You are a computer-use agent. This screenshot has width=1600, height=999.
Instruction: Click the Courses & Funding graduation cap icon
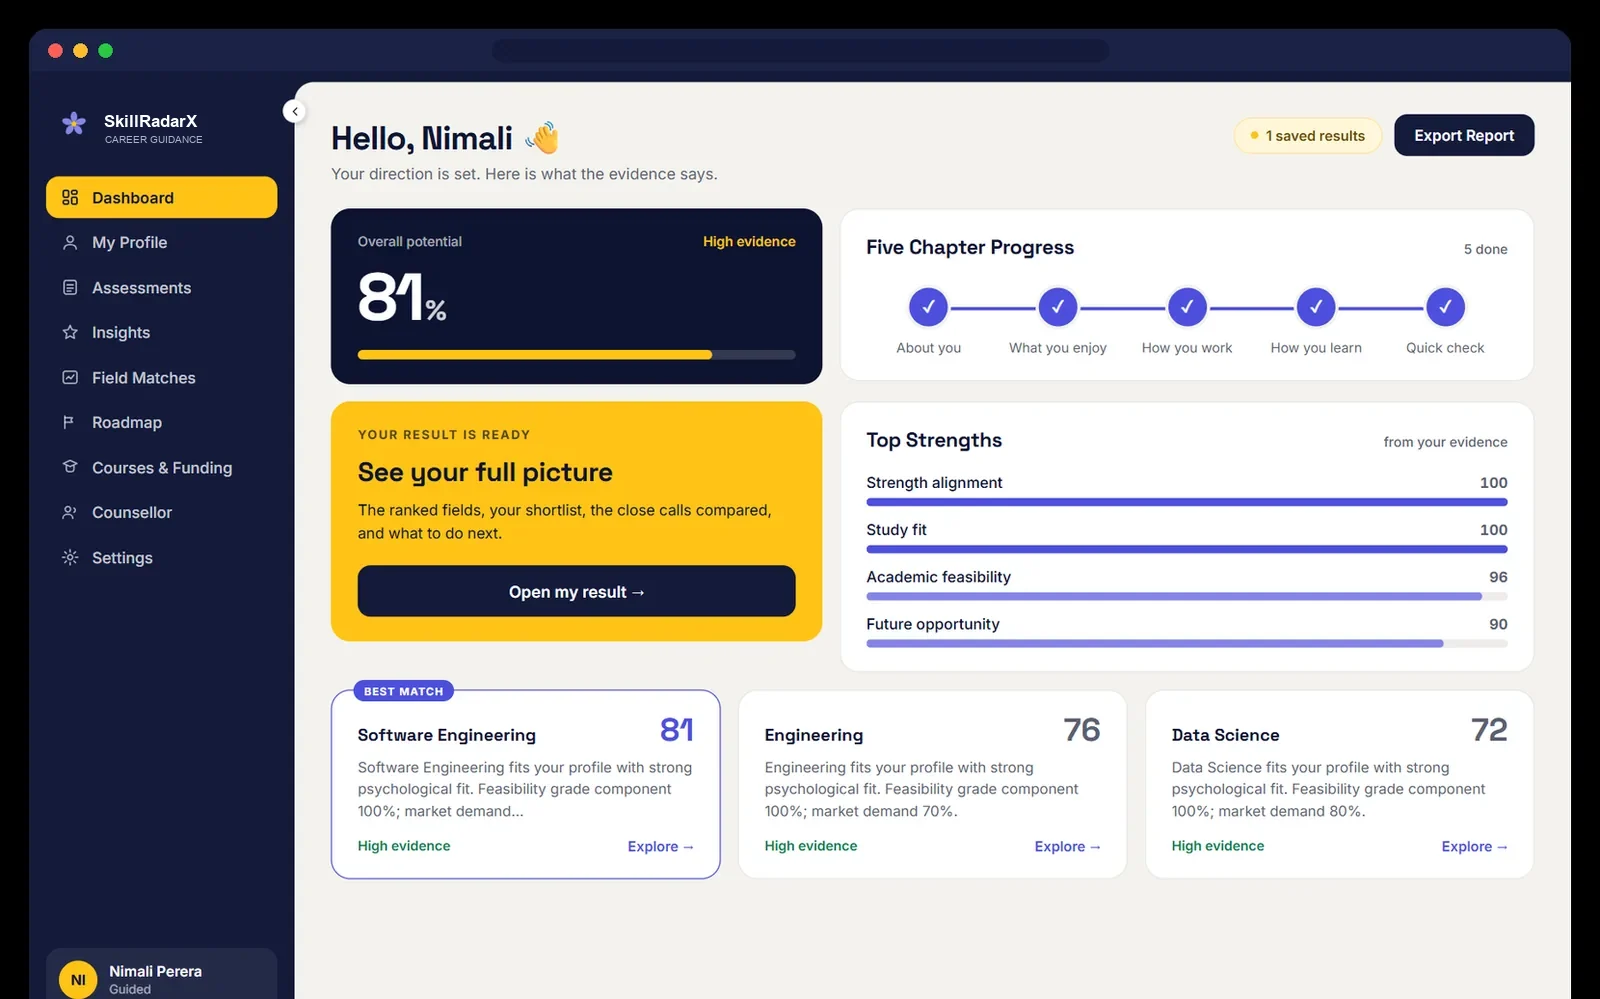tap(70, 467)
